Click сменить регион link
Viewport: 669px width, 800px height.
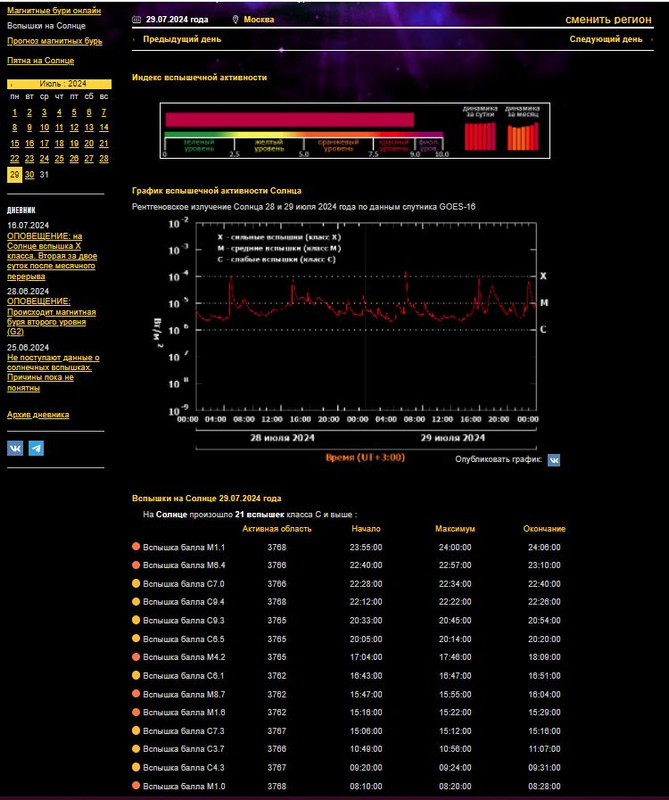[x=608, y=19]
